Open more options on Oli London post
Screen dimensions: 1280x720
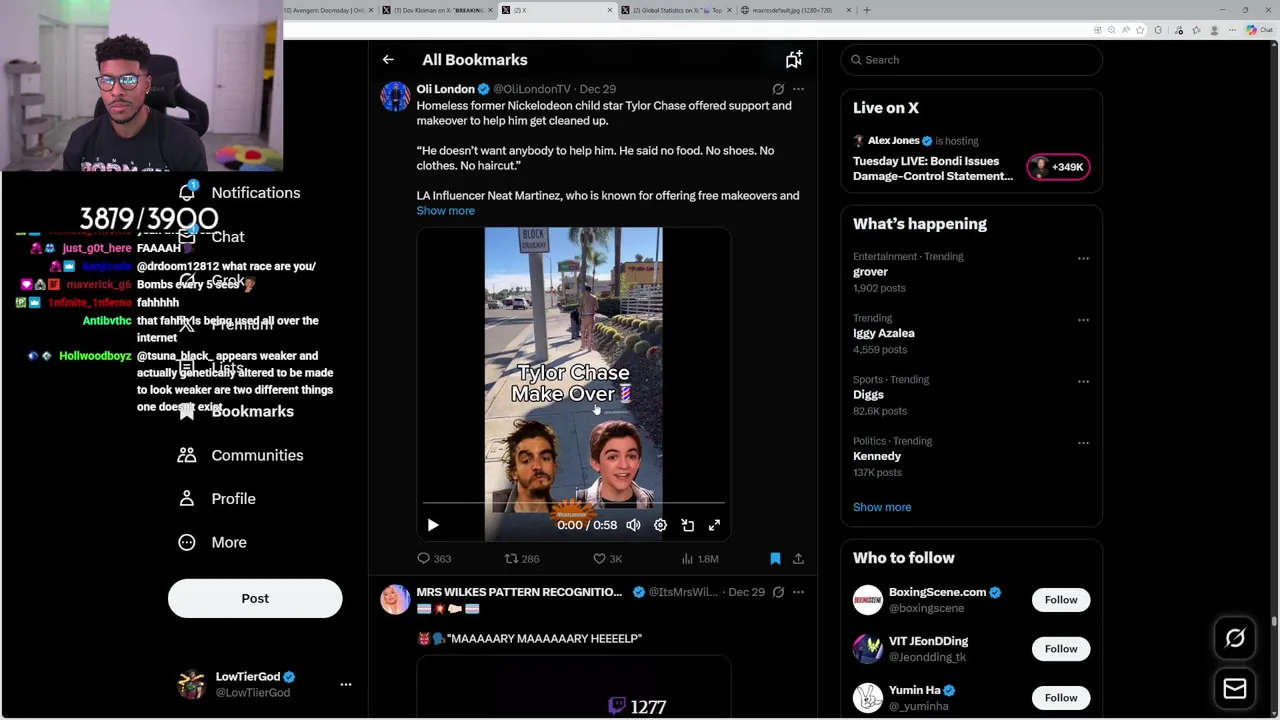click(798, 89)
